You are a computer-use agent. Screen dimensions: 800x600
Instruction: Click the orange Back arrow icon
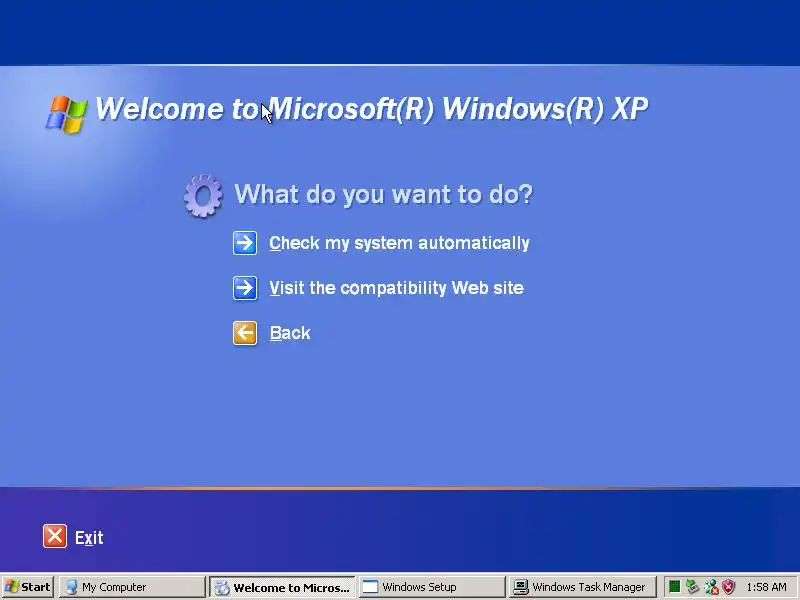tap(245, 333)
